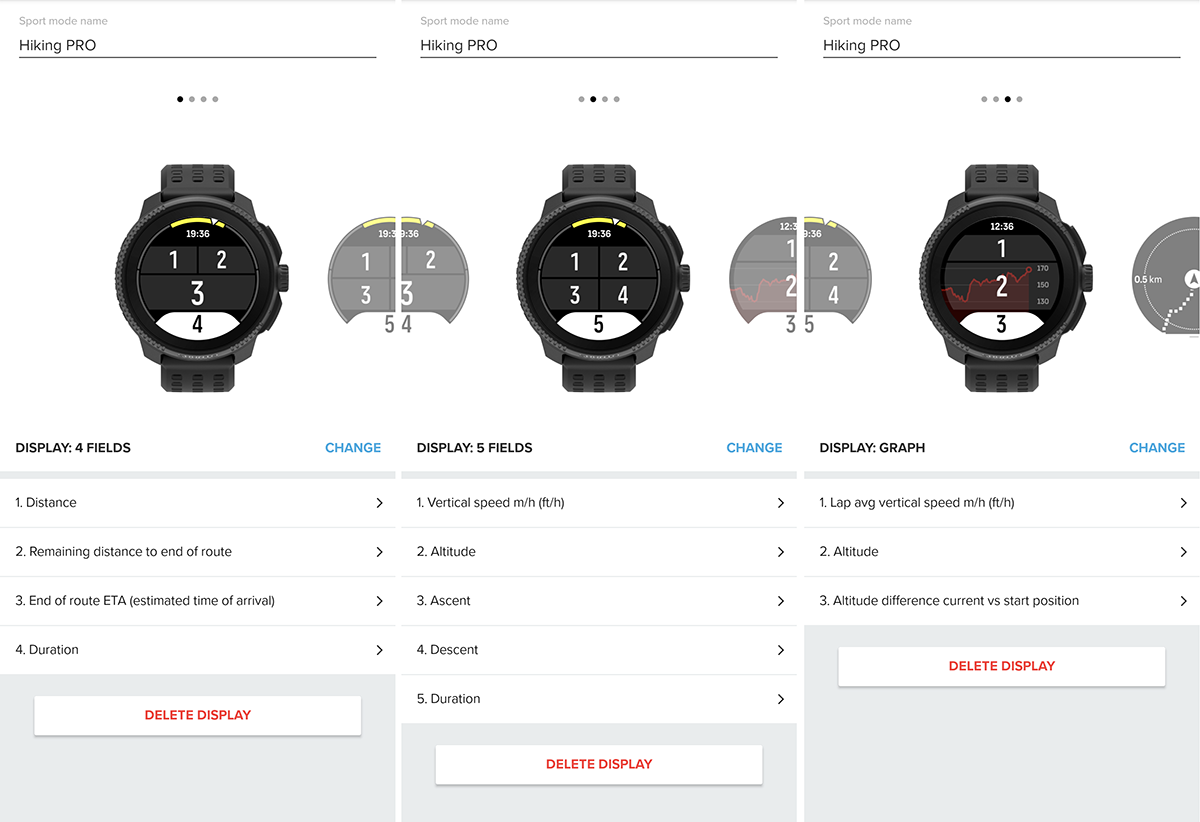Click chevron for Lap avg vertical speed

pyautogui.click(x=1184, y=503)
